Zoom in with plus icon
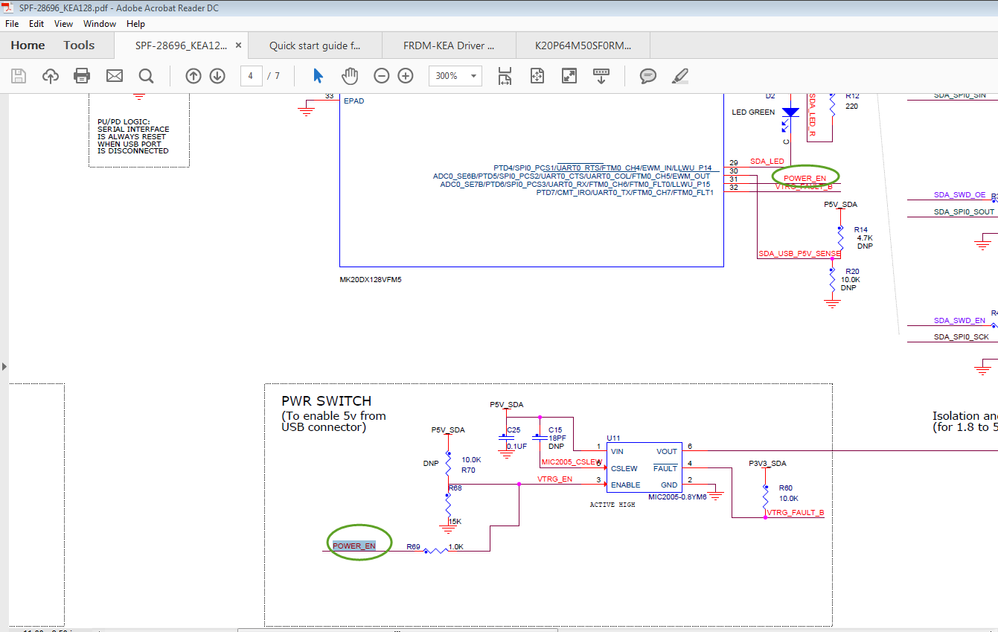The height and width of the screenshot is (632, 998). (x=405, y=76)
